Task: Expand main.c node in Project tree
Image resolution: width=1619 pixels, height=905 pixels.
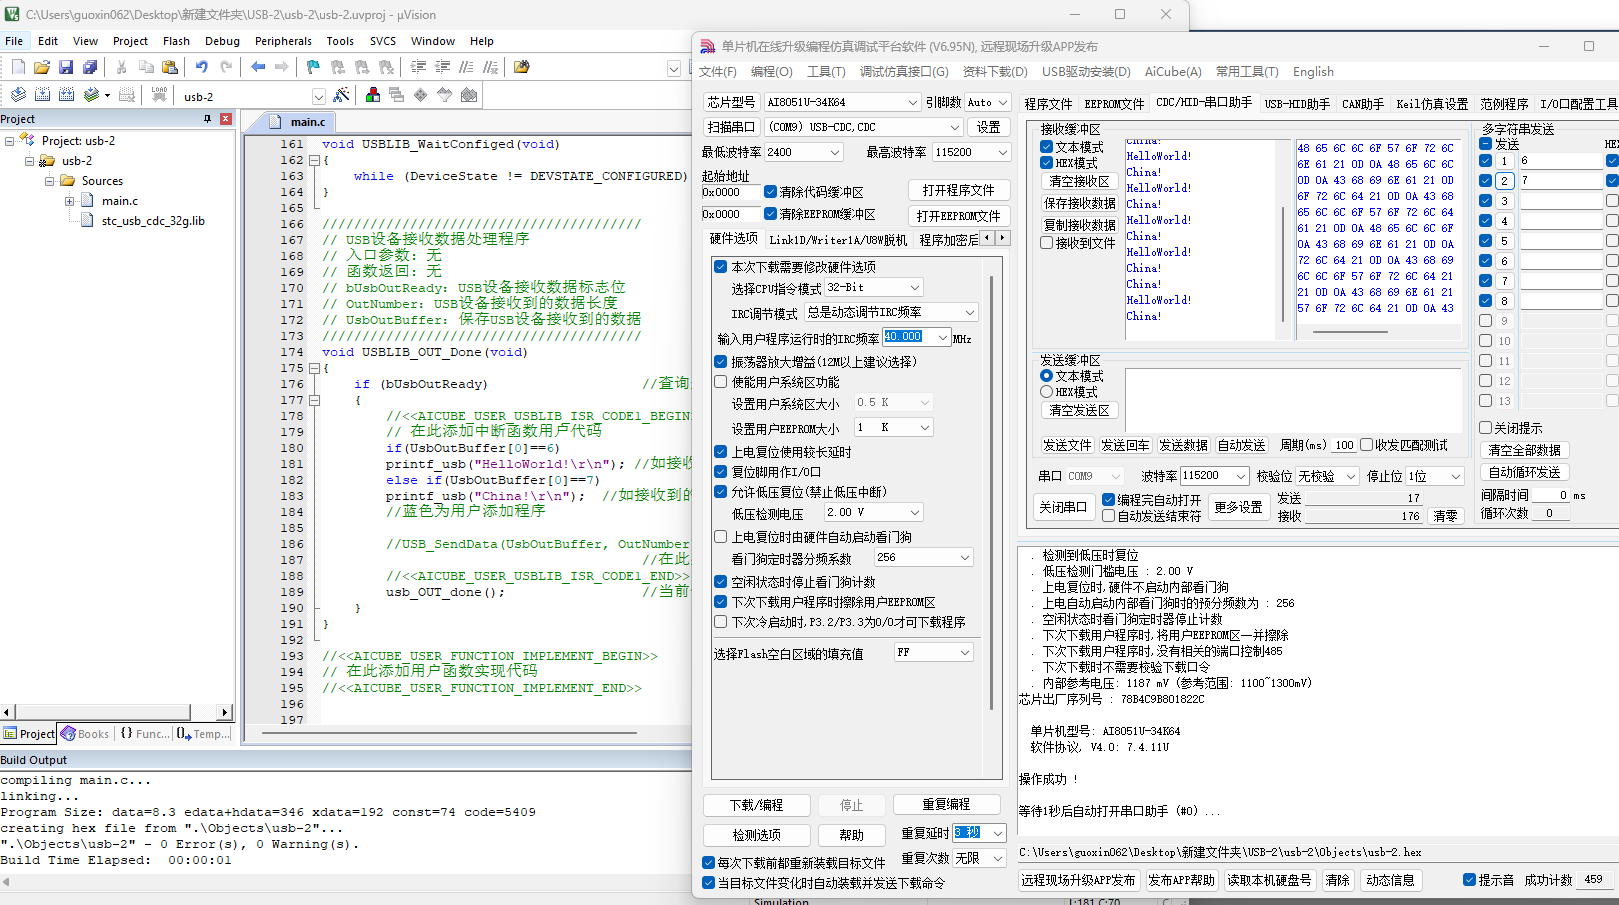Action: point(69,201)
